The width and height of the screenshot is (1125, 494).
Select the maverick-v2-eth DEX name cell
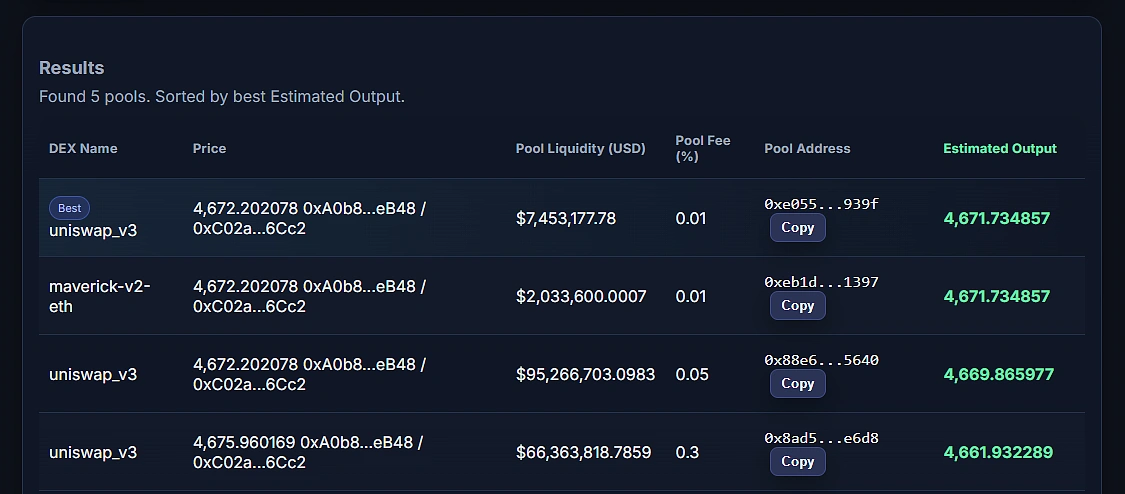[x=100, y=296]
